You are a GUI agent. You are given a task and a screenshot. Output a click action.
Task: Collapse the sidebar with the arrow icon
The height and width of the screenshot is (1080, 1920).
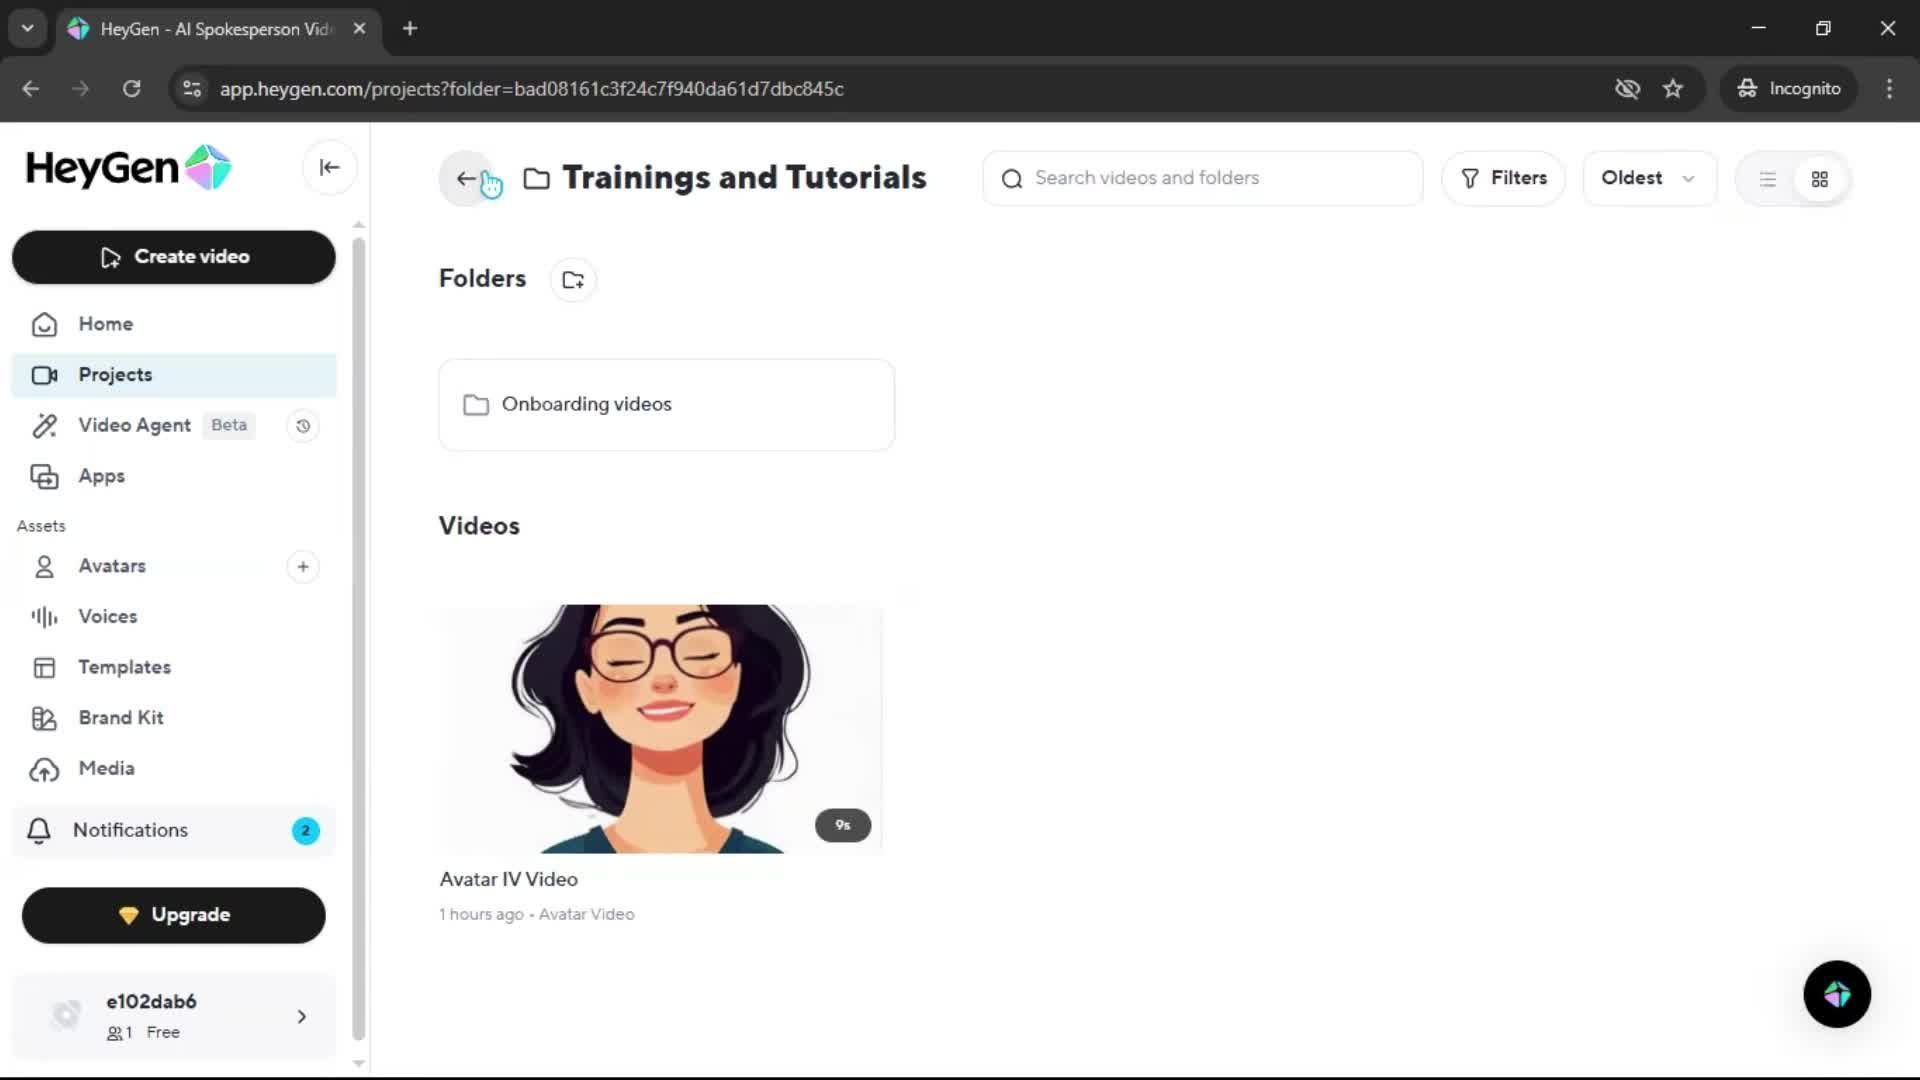click(329, 168)
